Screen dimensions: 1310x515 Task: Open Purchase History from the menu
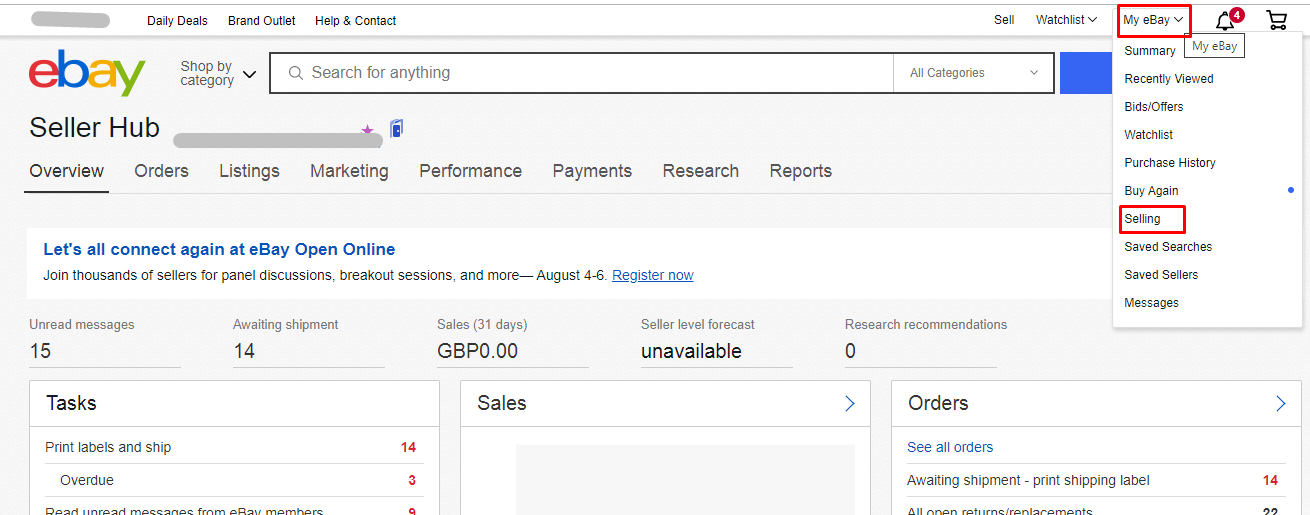1170,163
